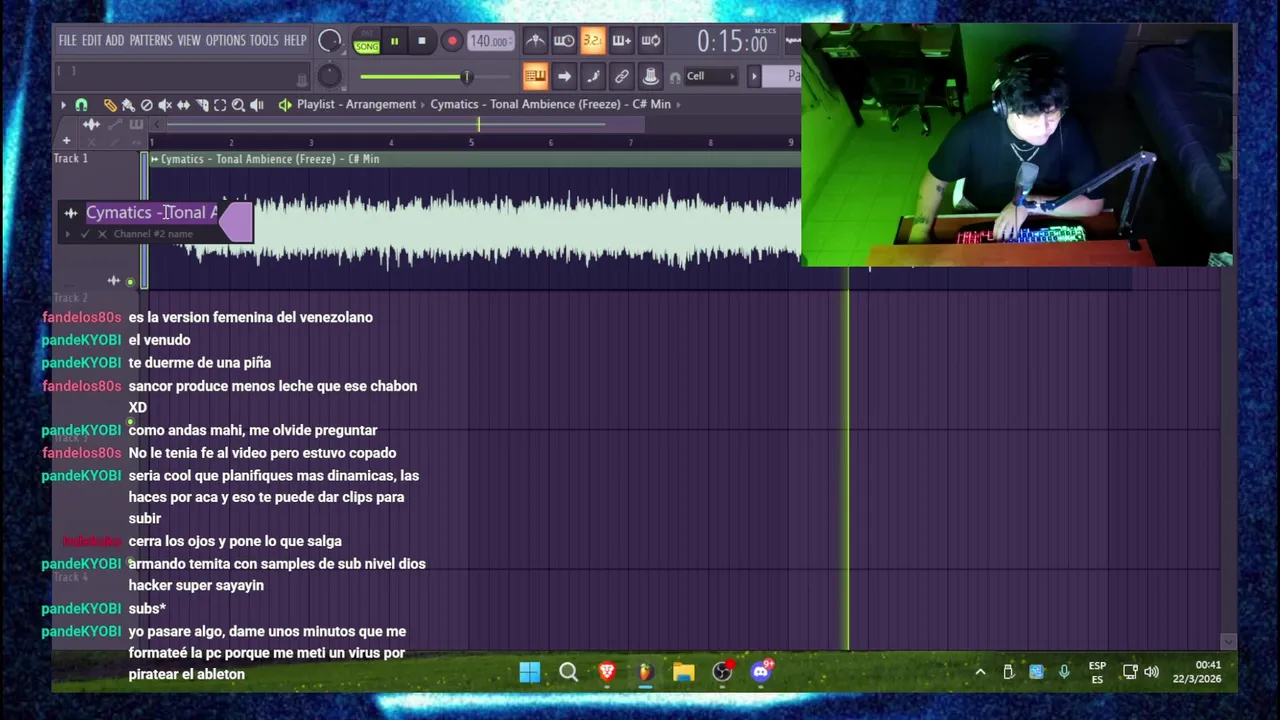Toggle SONG / PAT playback mode
This screenshot has height=720, width=1280.
[367, 42]
